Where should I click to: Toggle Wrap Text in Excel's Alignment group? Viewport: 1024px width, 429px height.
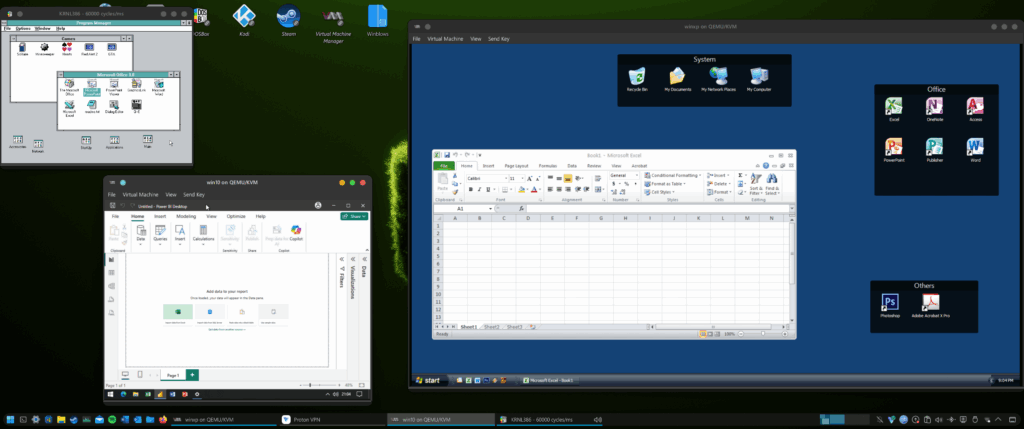(x=598, y=178)
